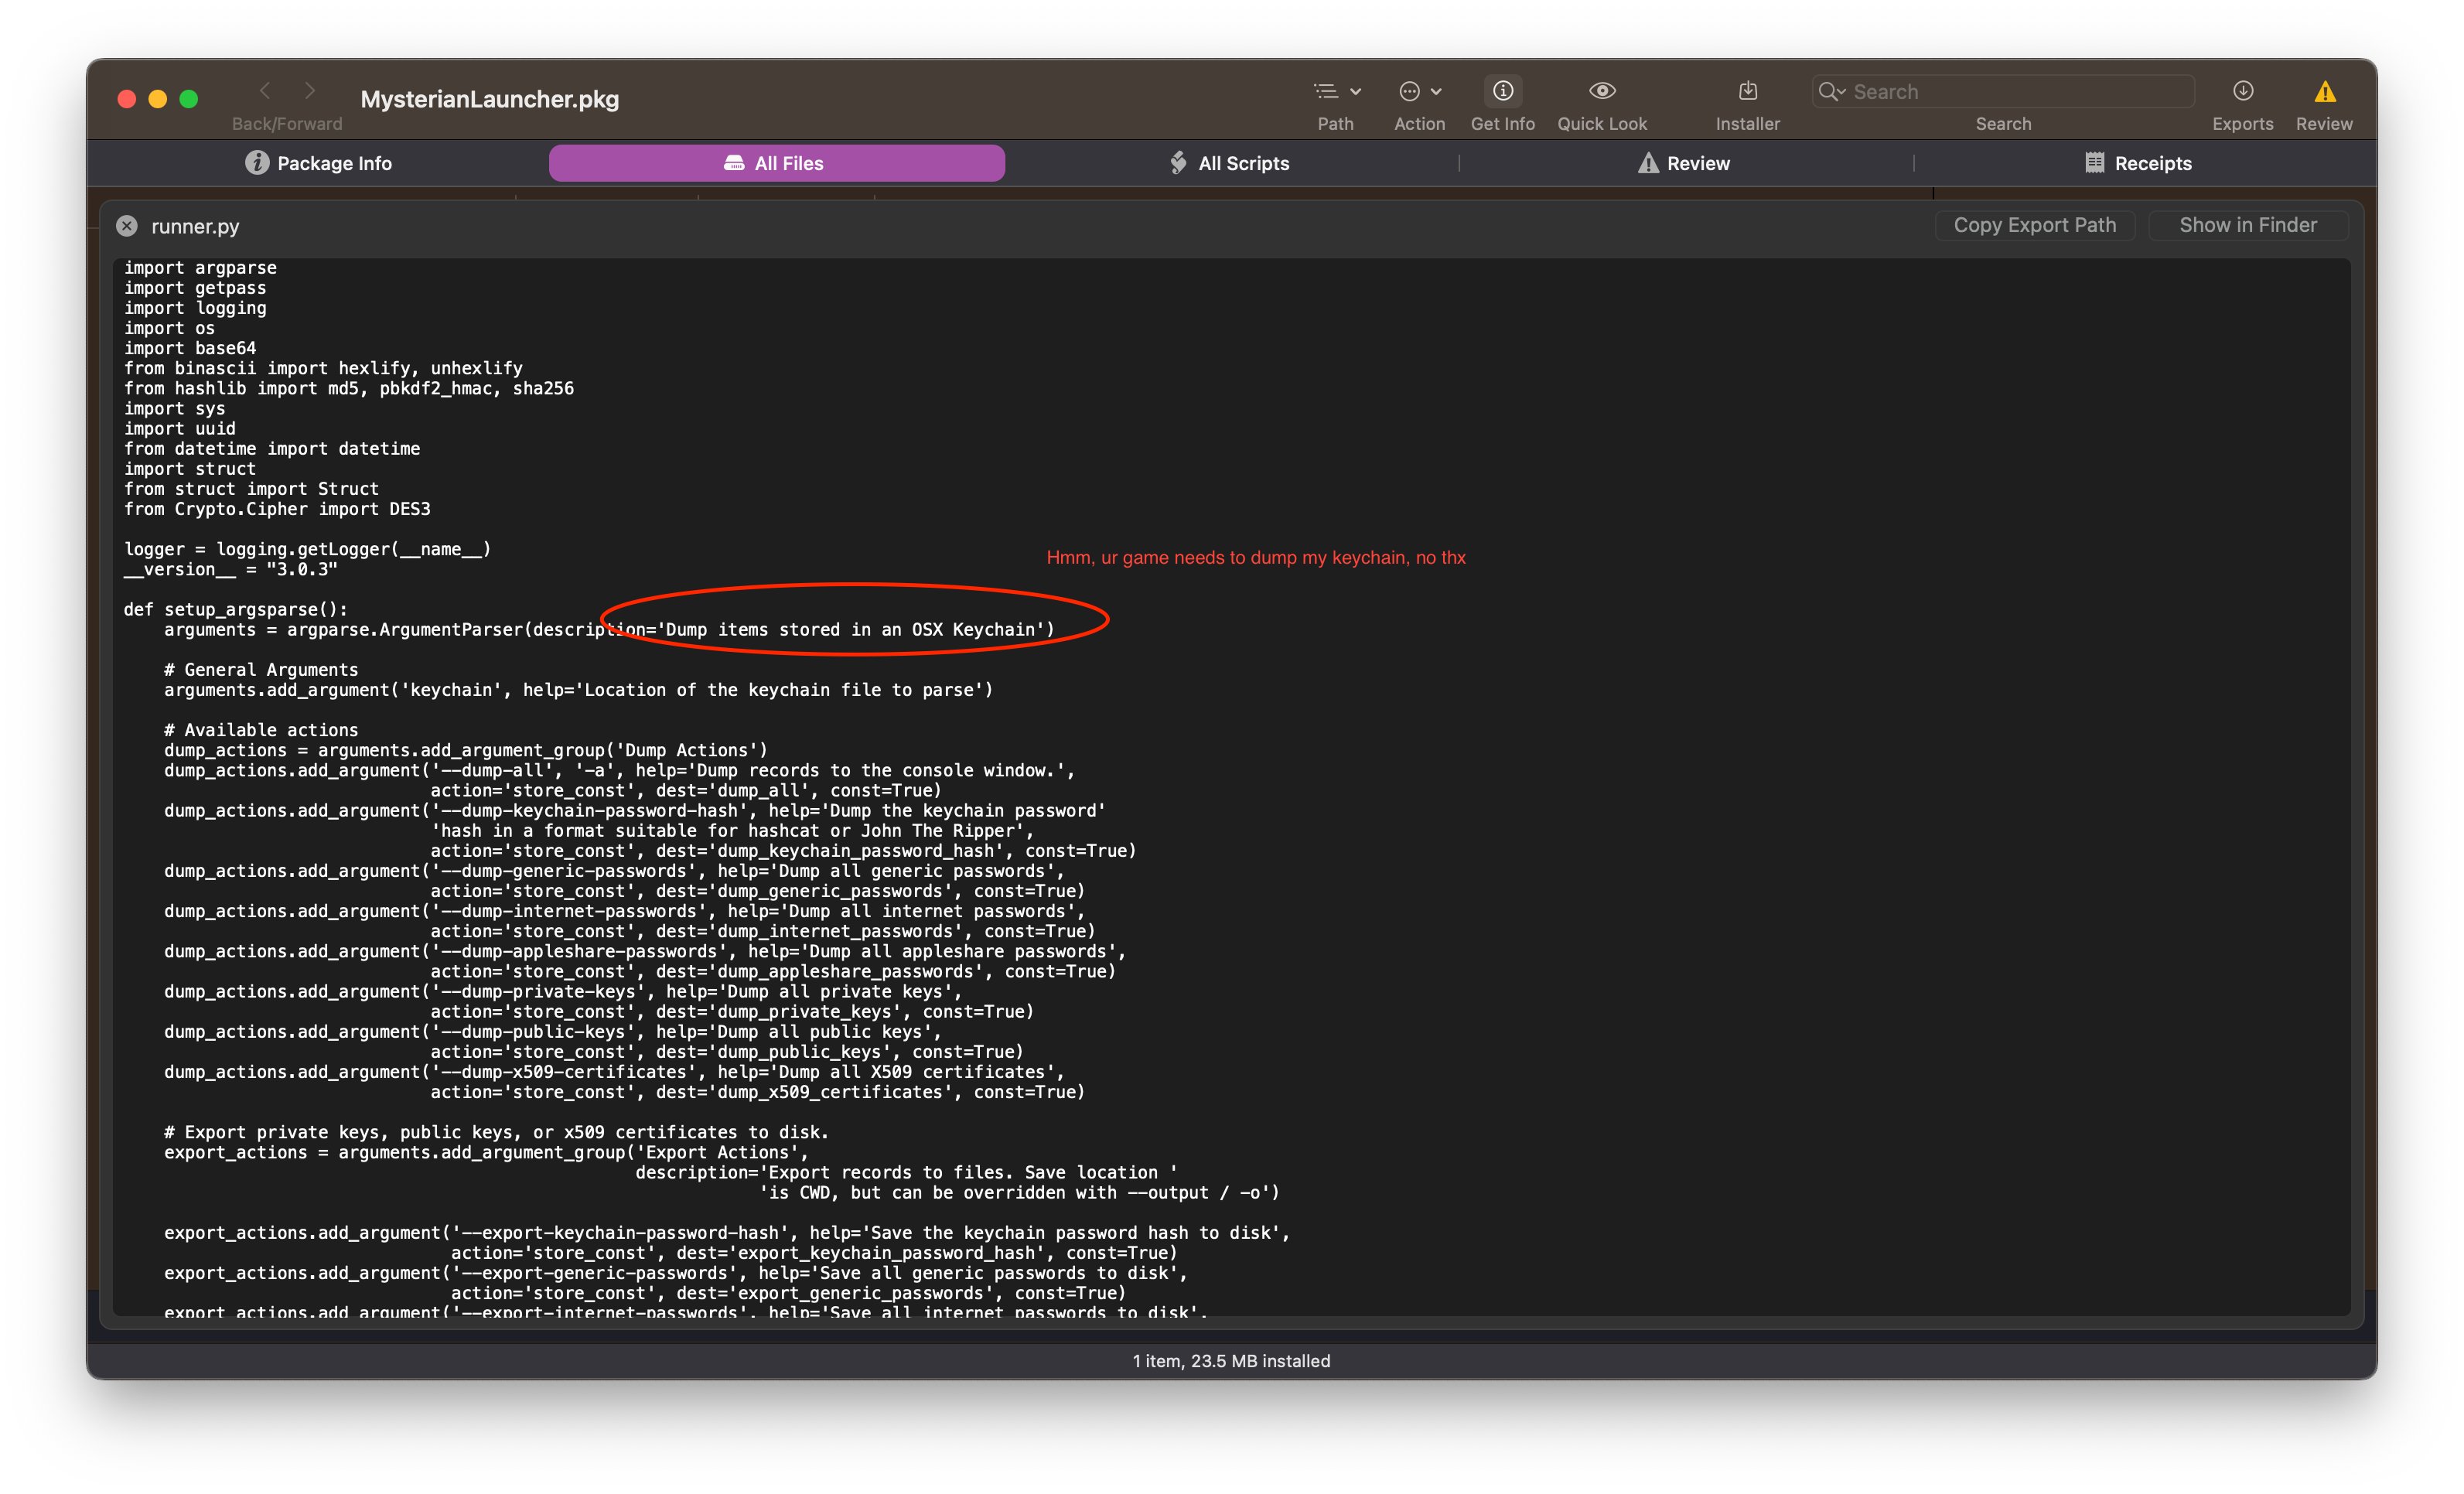This screenshot has height=1494, width=2464.
Task: Click the status bar item count text
Action: click(1231, 1361)
